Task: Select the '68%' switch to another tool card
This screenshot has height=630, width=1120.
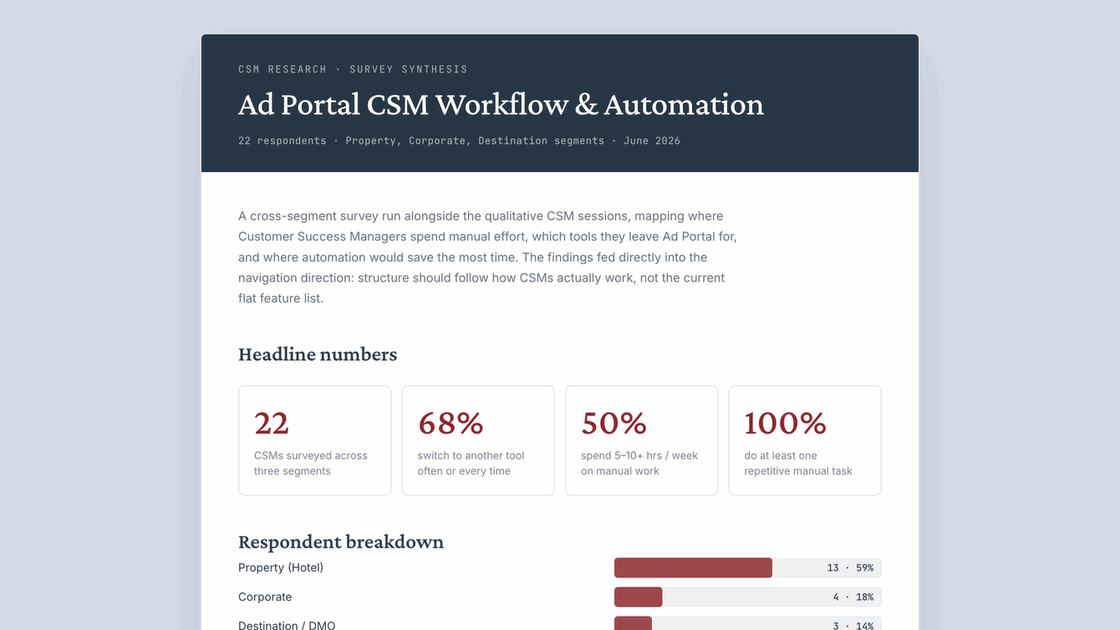Action: point(478,441)
